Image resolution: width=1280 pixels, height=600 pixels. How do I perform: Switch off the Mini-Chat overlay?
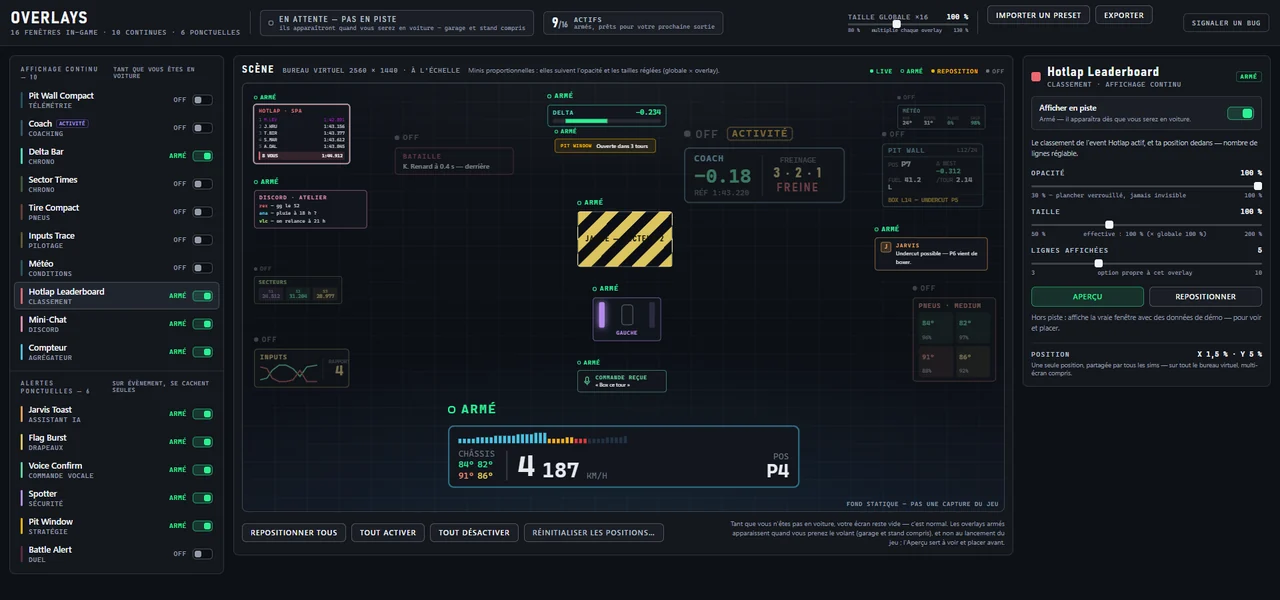pos(203,324)
